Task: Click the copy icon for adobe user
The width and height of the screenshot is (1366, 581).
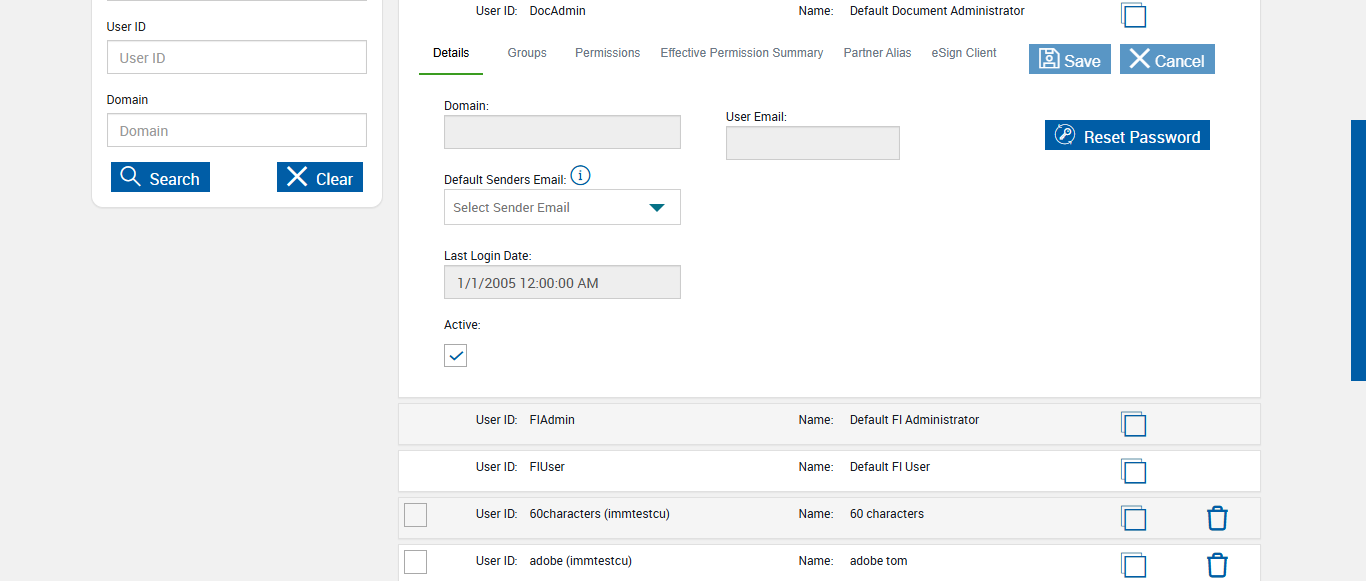Action: click(x=1133, y=565)
